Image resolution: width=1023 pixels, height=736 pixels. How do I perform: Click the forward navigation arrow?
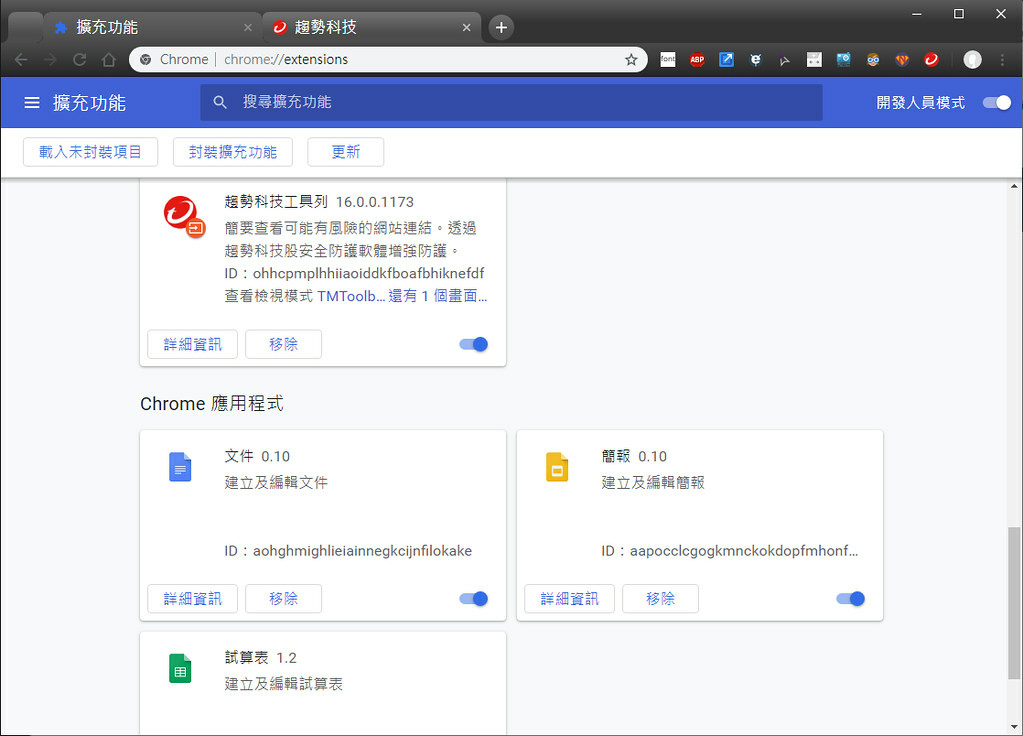(50, 59)
